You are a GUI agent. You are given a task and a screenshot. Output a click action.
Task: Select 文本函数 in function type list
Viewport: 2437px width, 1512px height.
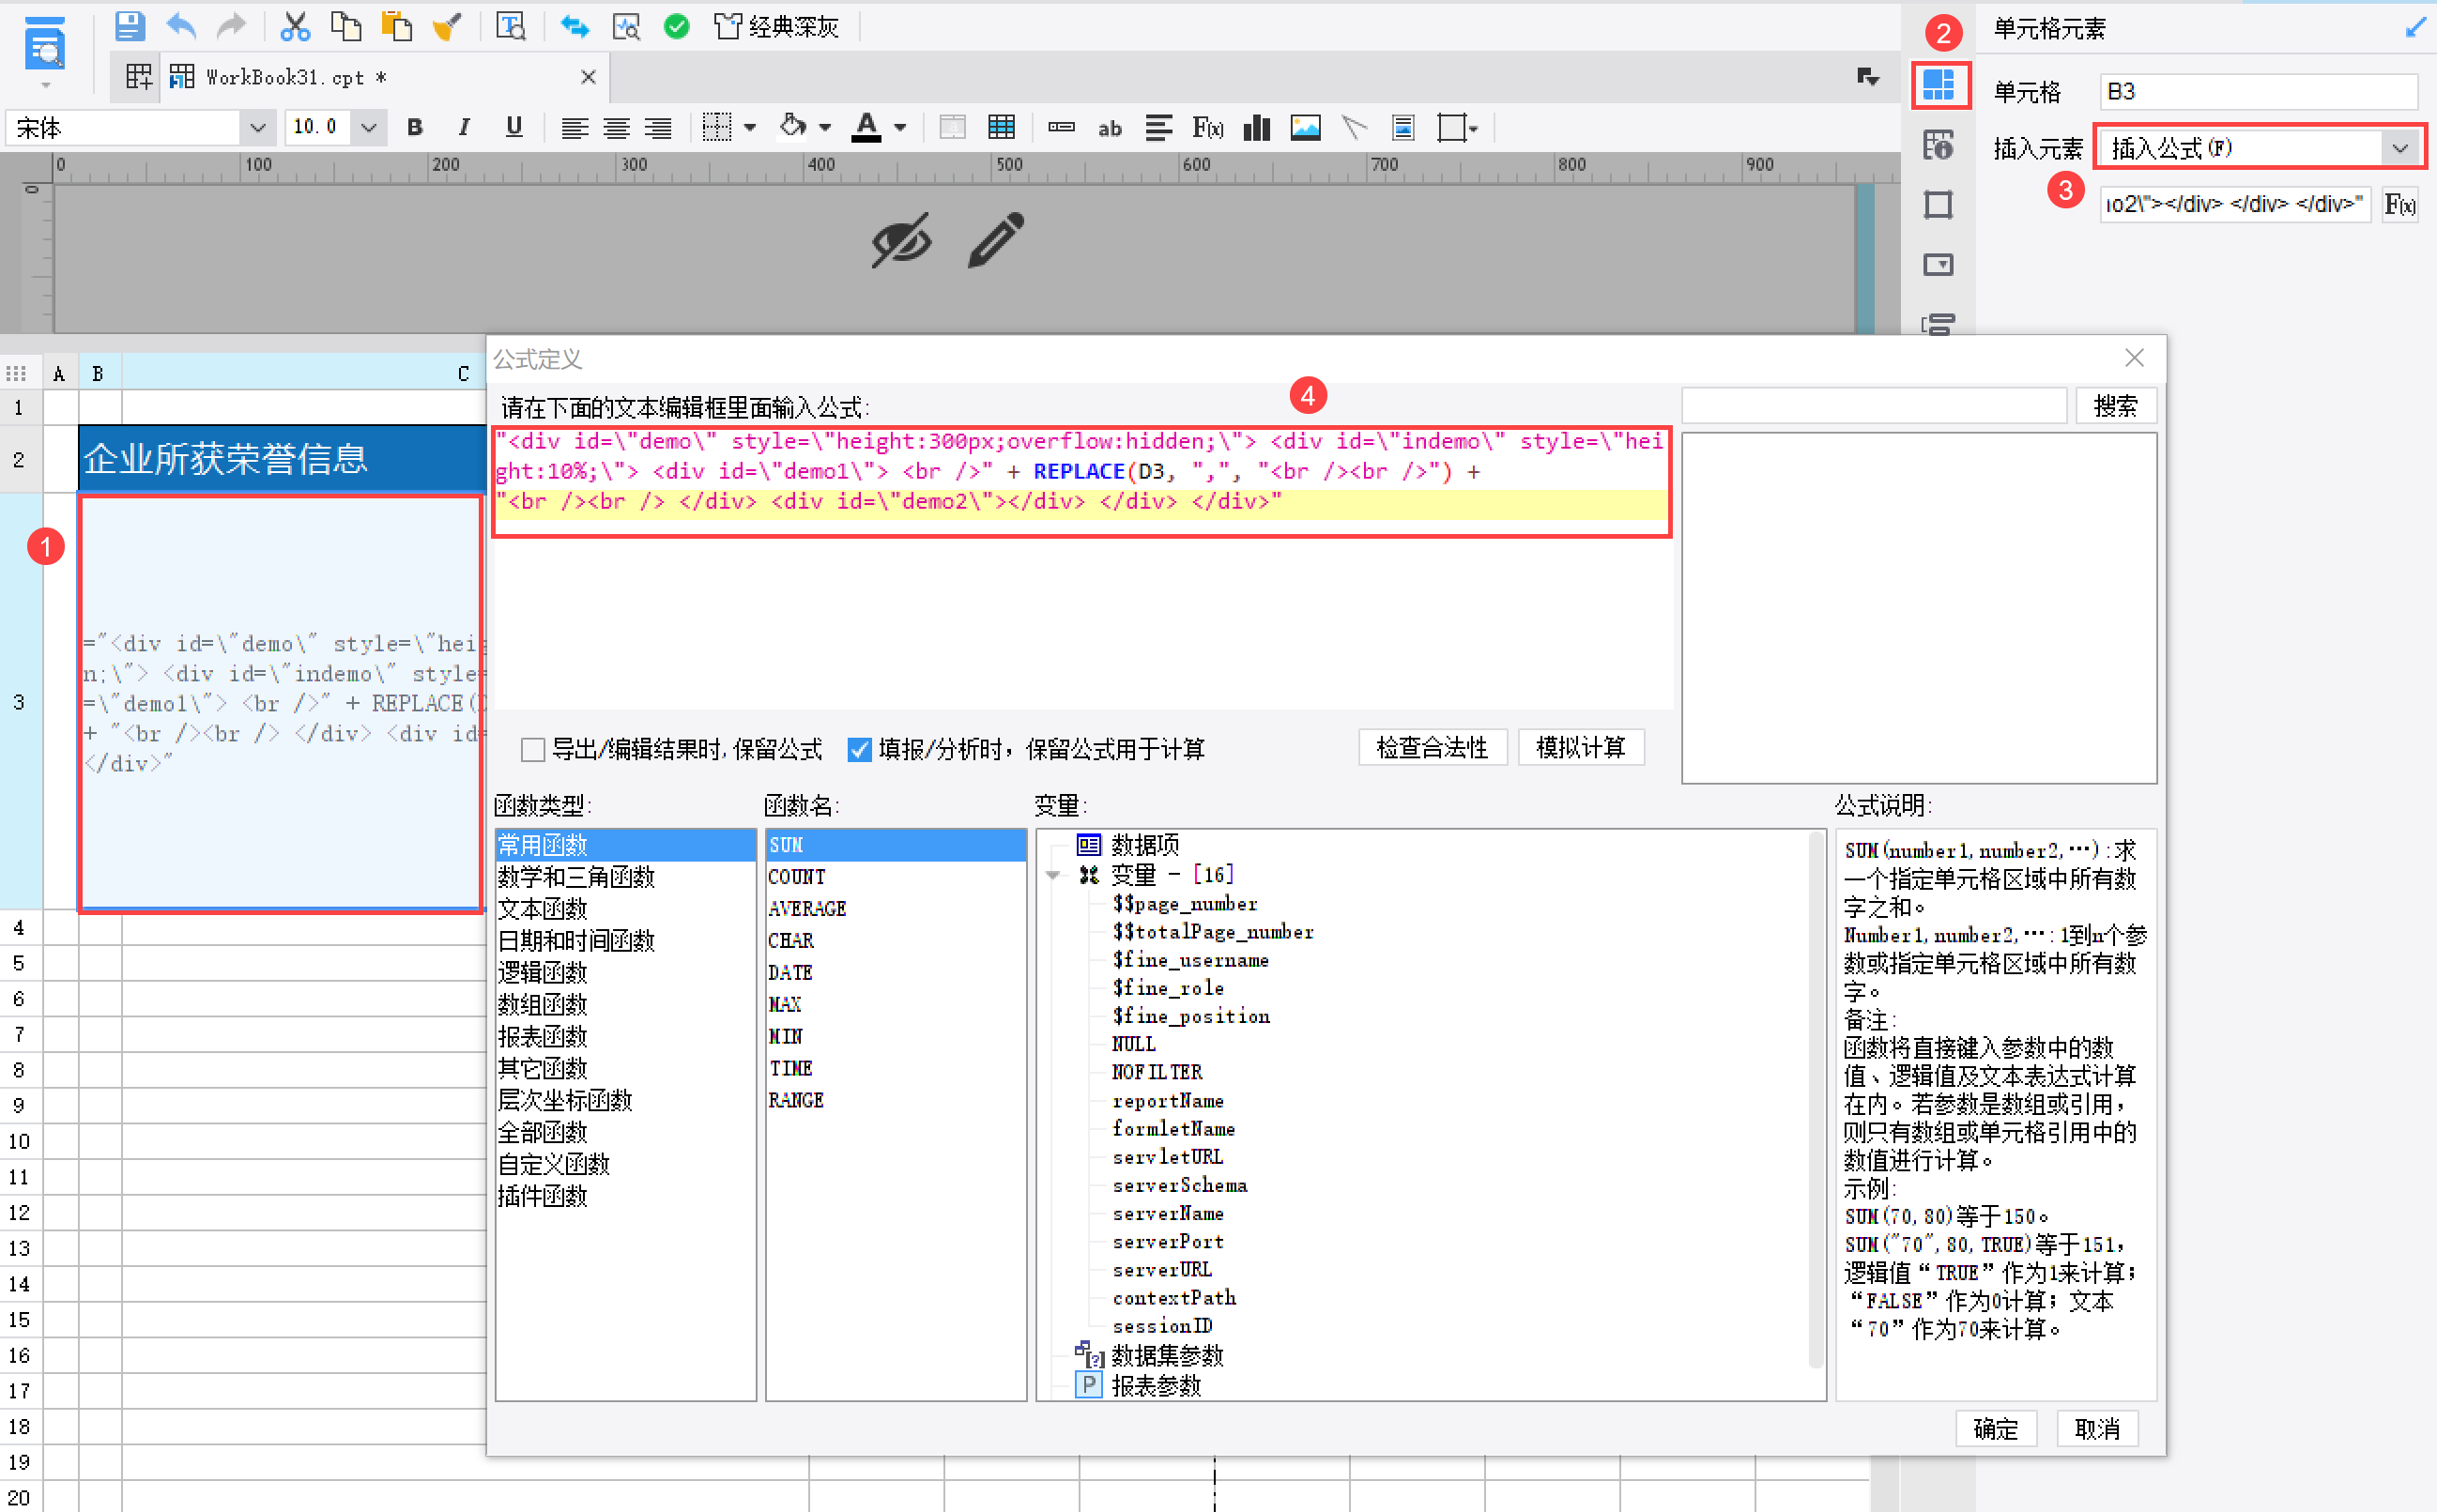543,909
